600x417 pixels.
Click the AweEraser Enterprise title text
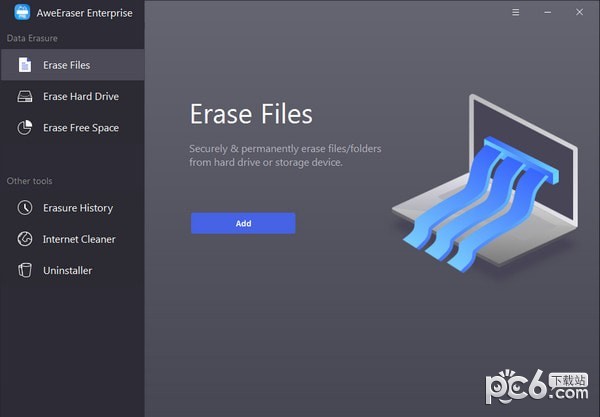(x=84, y=13)
